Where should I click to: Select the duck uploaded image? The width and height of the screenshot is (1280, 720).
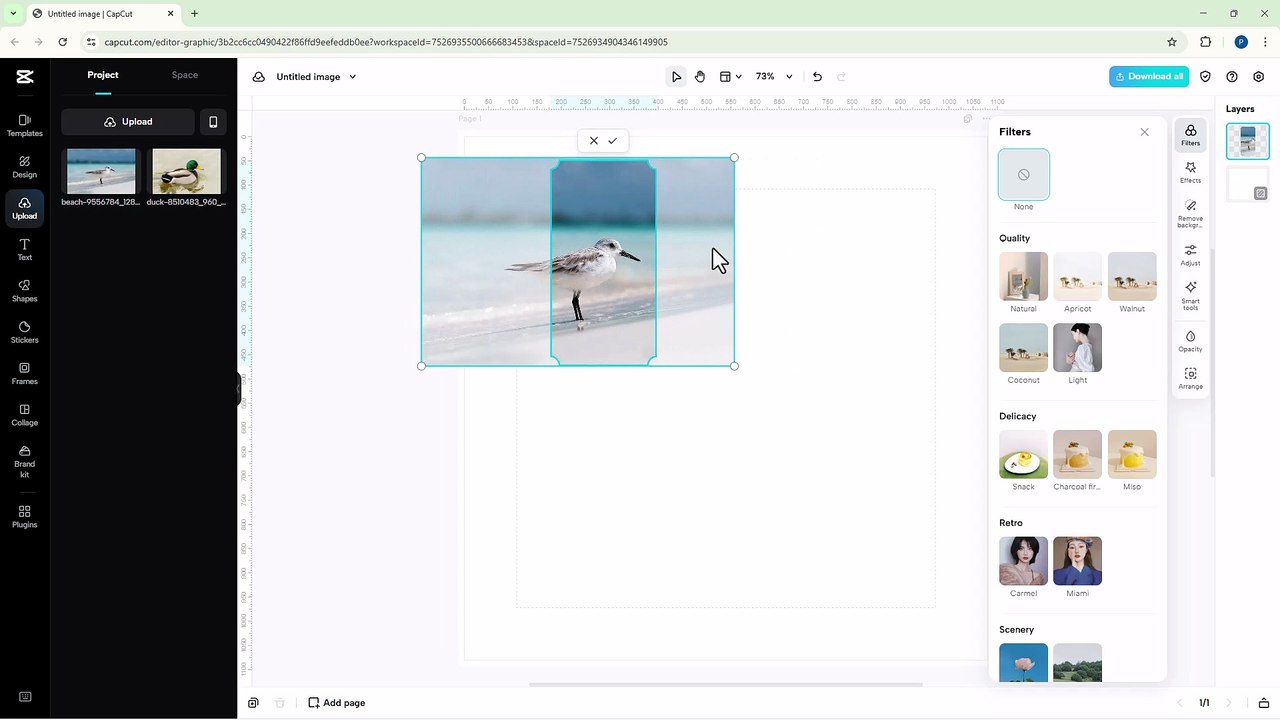[186, 171]
